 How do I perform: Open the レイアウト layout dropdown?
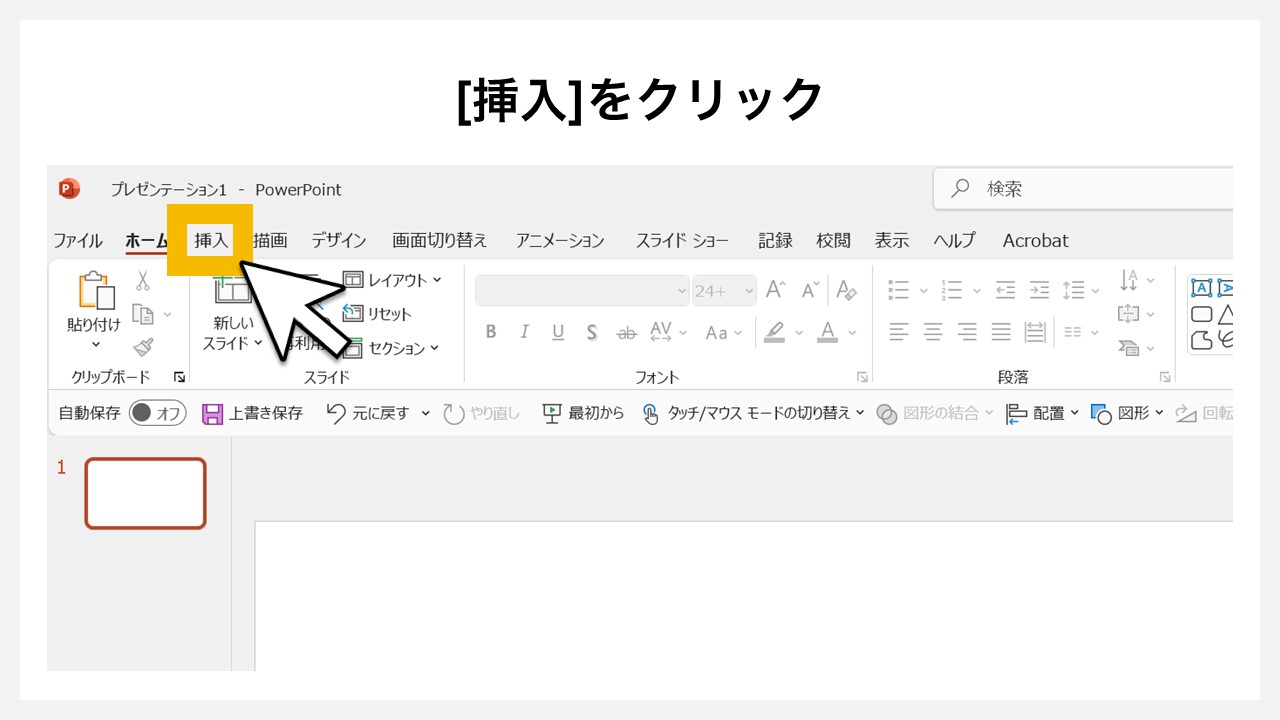pos(394,280)
